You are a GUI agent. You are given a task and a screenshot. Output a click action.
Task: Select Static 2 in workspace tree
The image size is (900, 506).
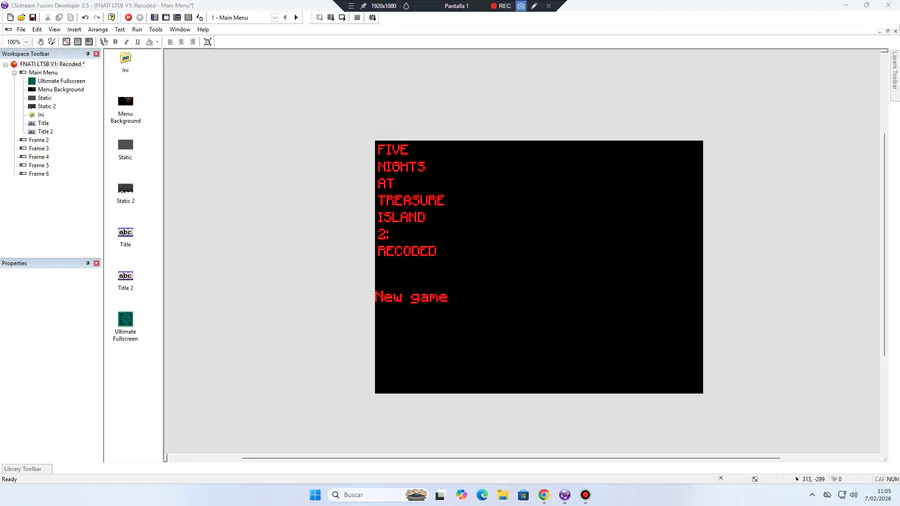[46, 106]
